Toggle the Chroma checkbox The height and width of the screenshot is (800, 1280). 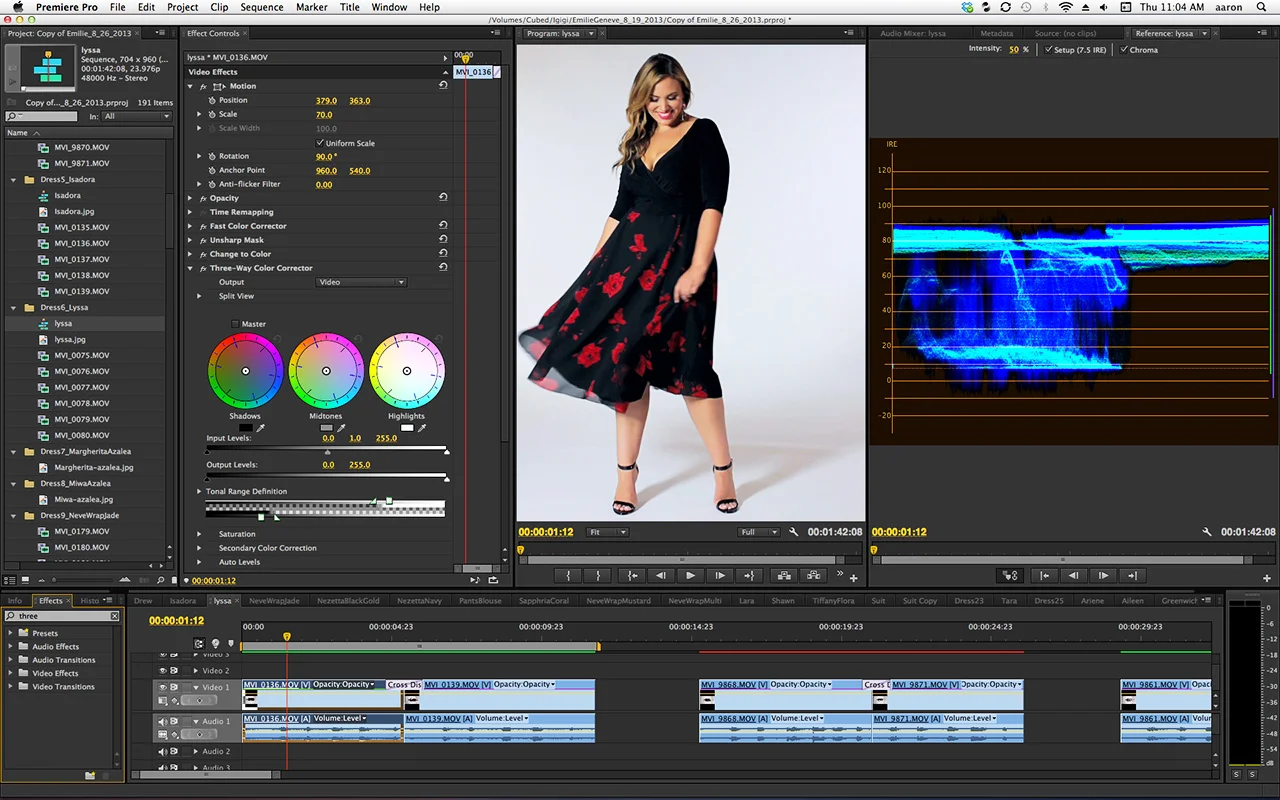pos(1124,49)
